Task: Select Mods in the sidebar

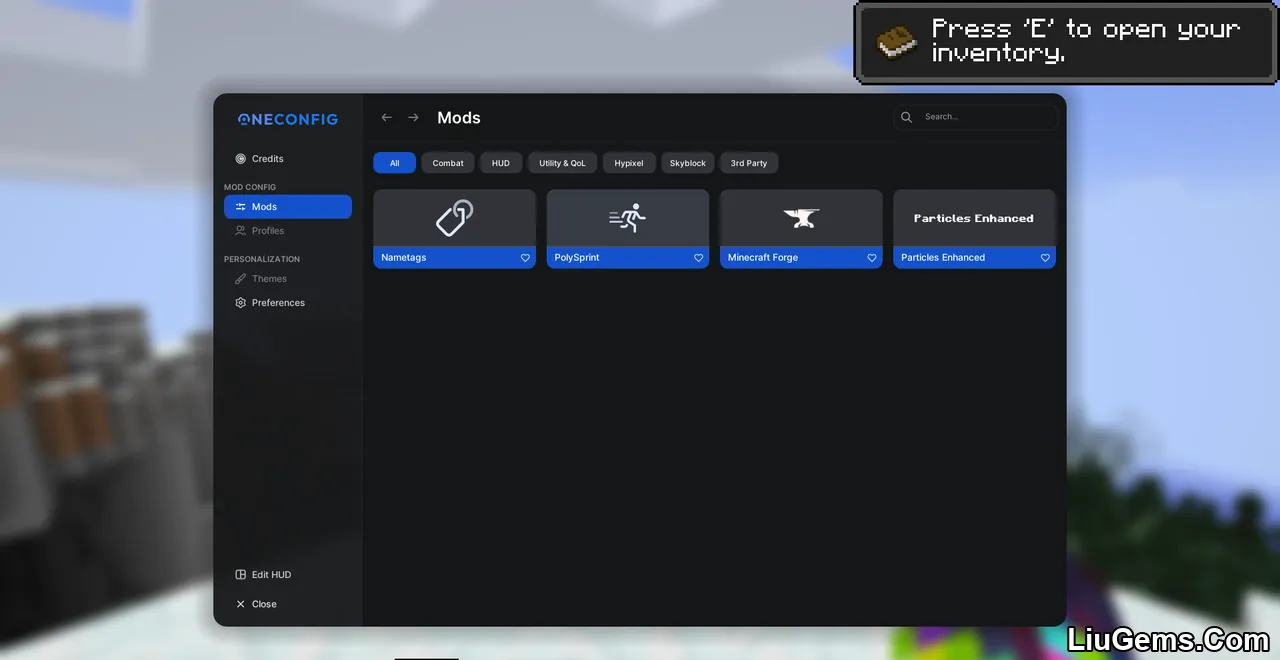Action: point(288,207)
